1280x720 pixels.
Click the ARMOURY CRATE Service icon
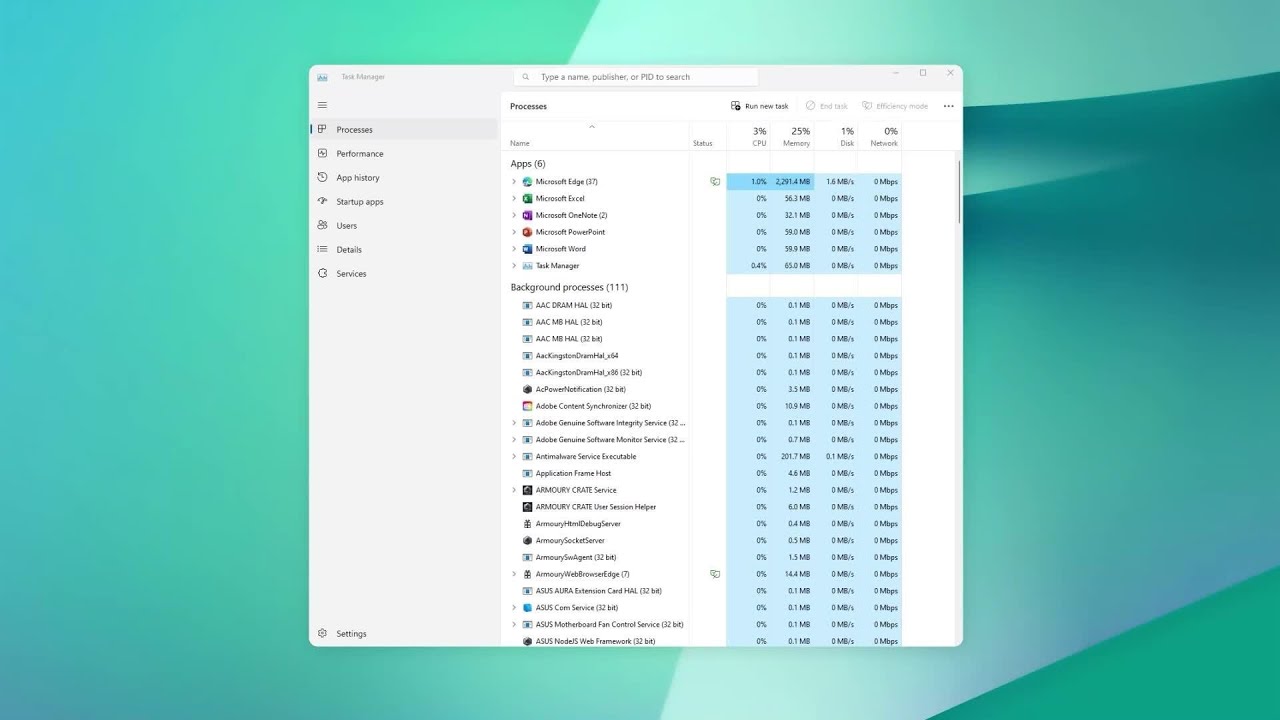point(527,490)
